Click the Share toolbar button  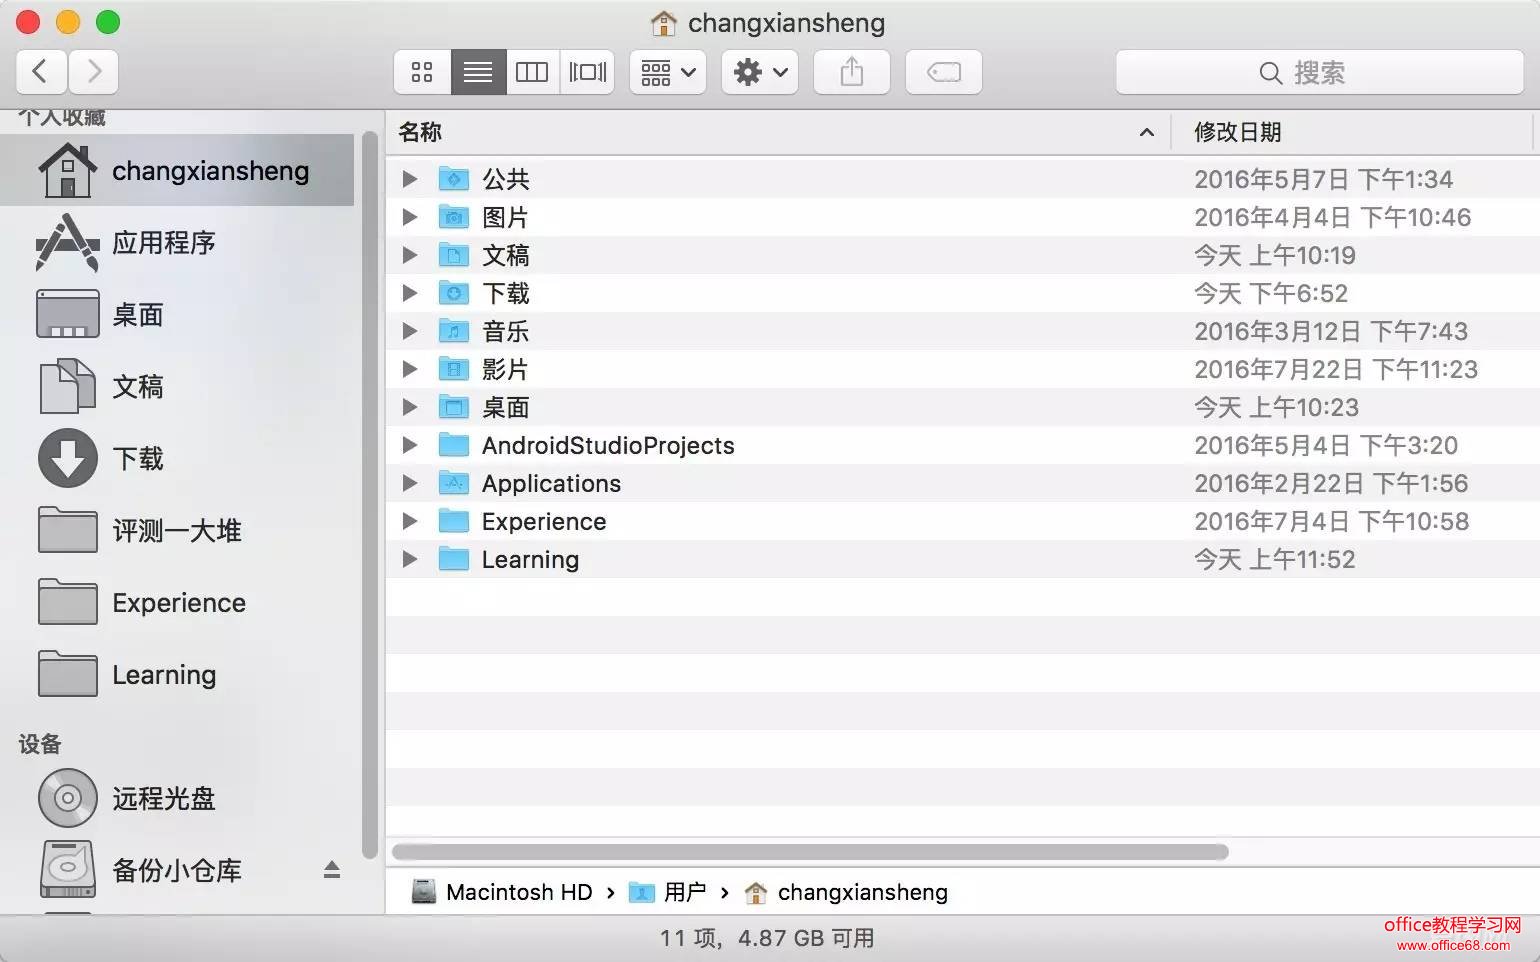(852, 72)
